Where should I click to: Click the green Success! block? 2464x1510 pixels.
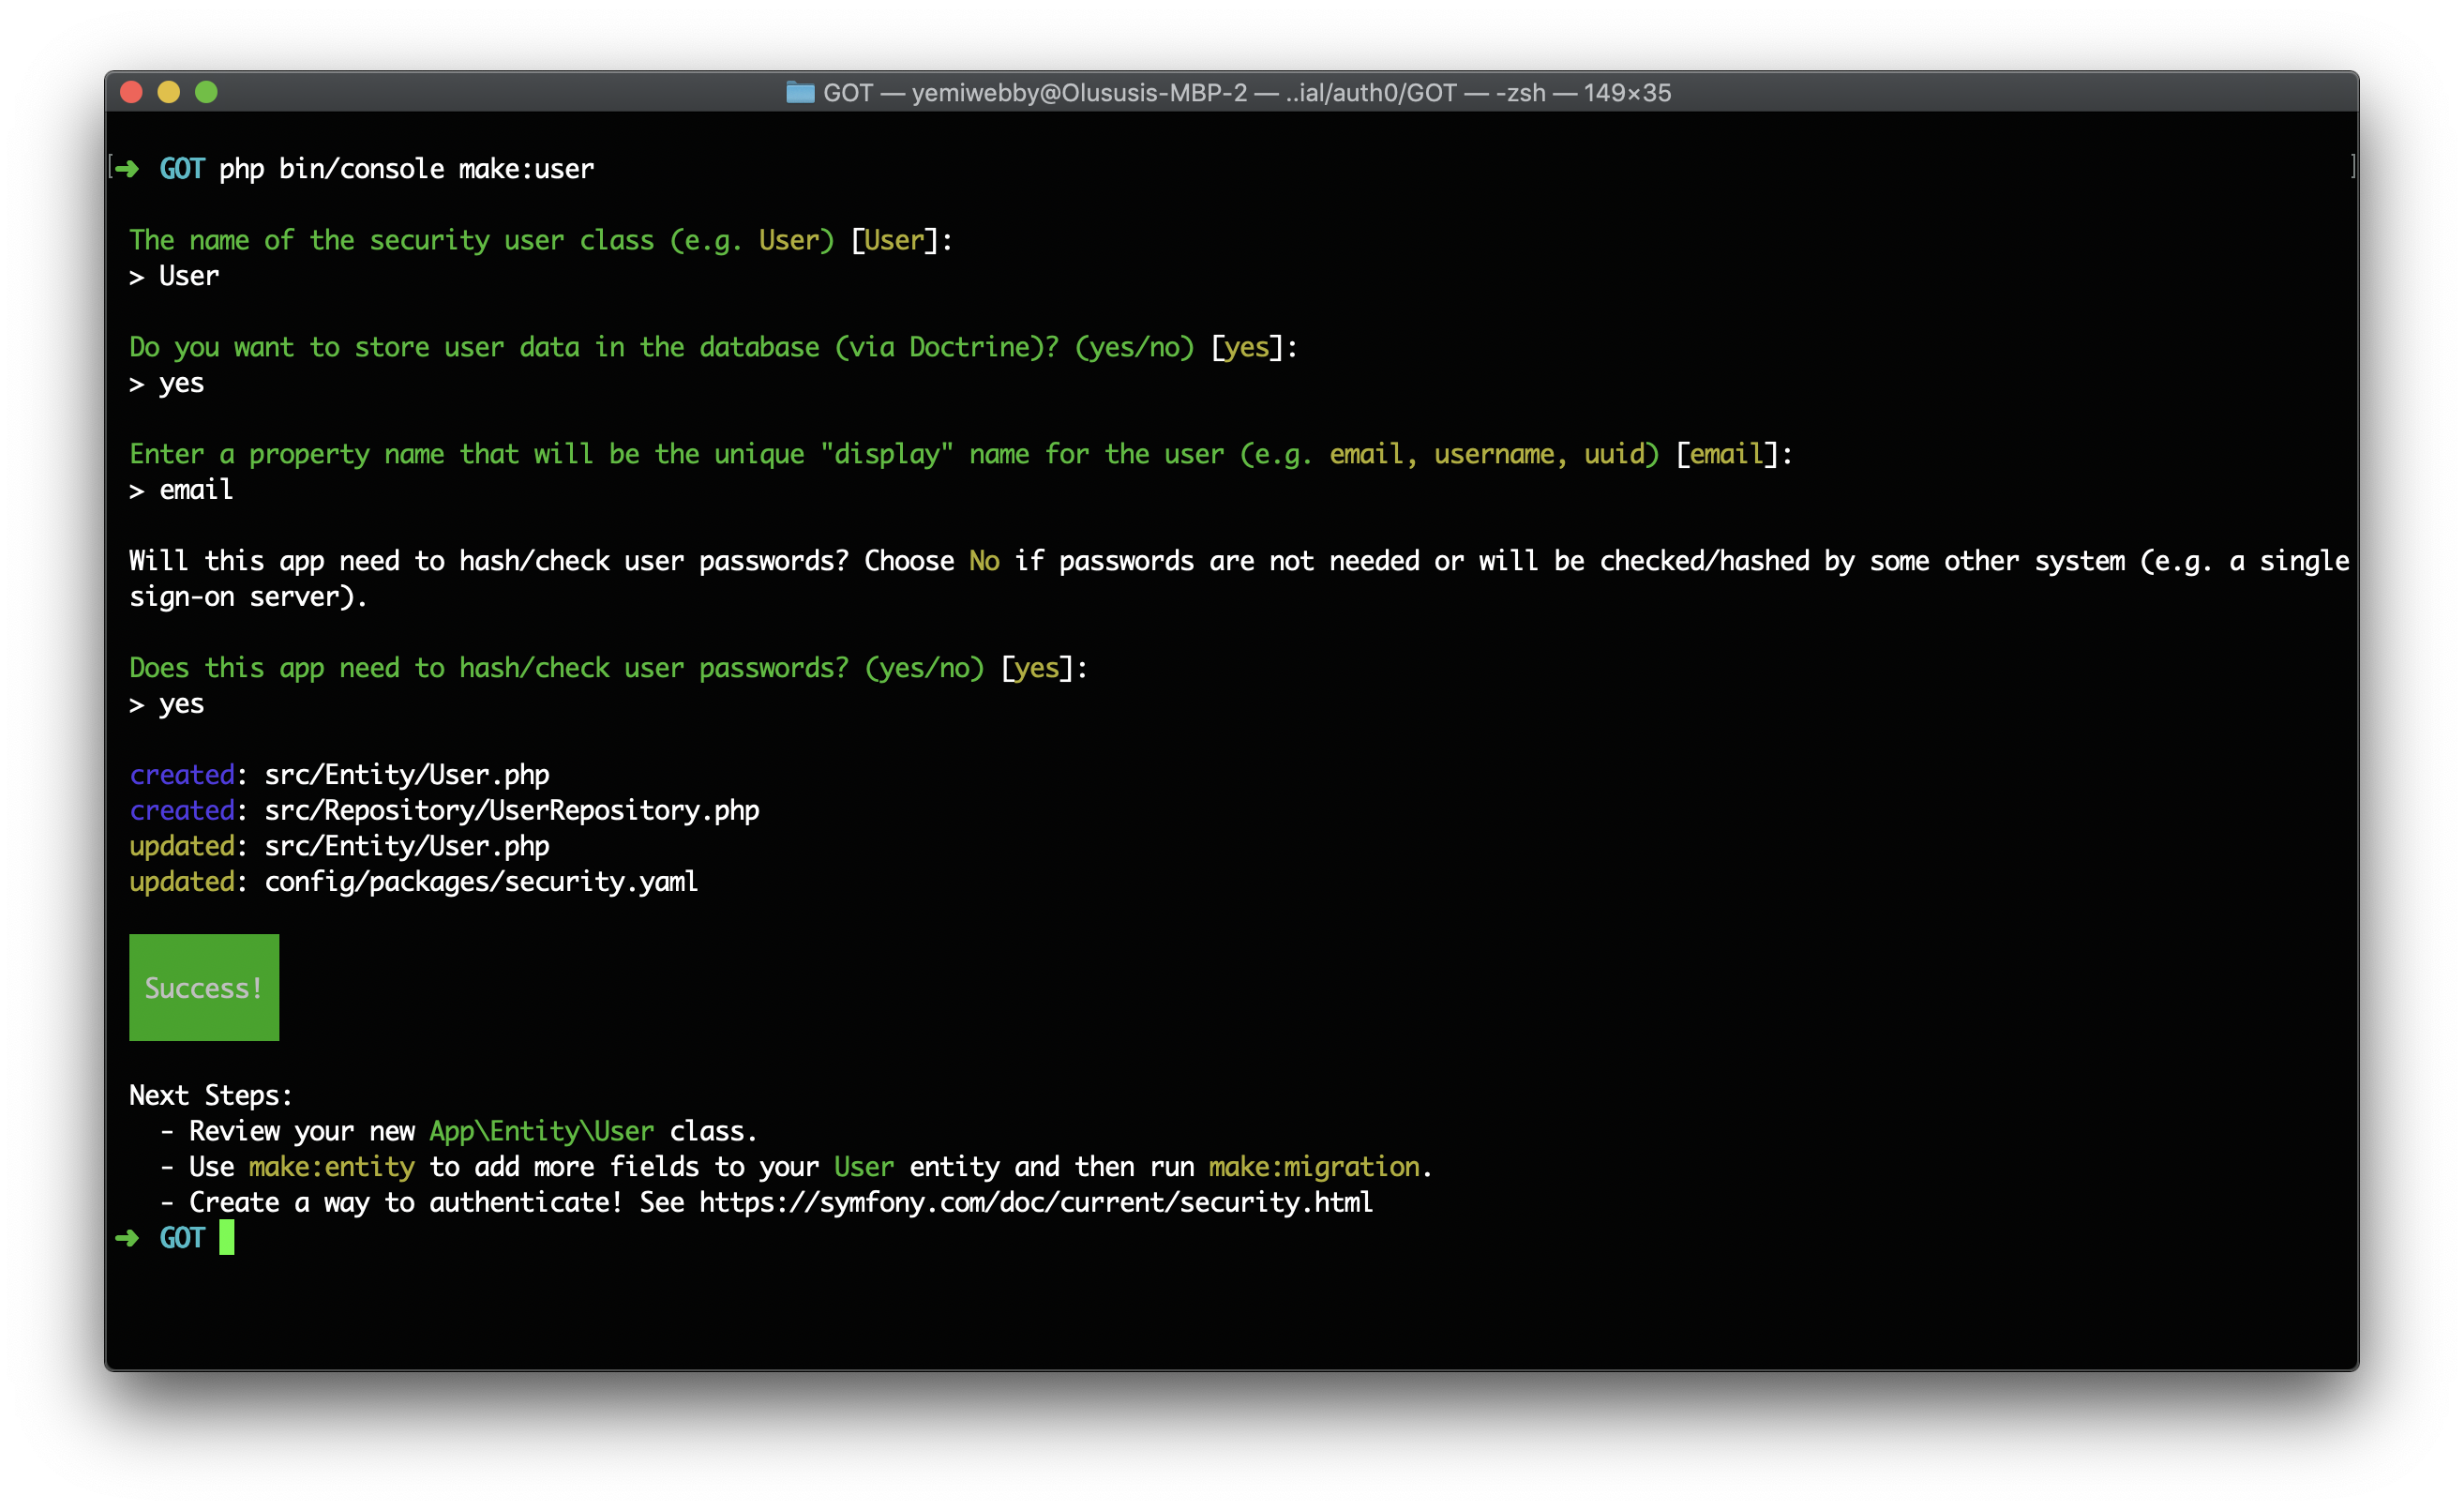[x=204, y=987]
